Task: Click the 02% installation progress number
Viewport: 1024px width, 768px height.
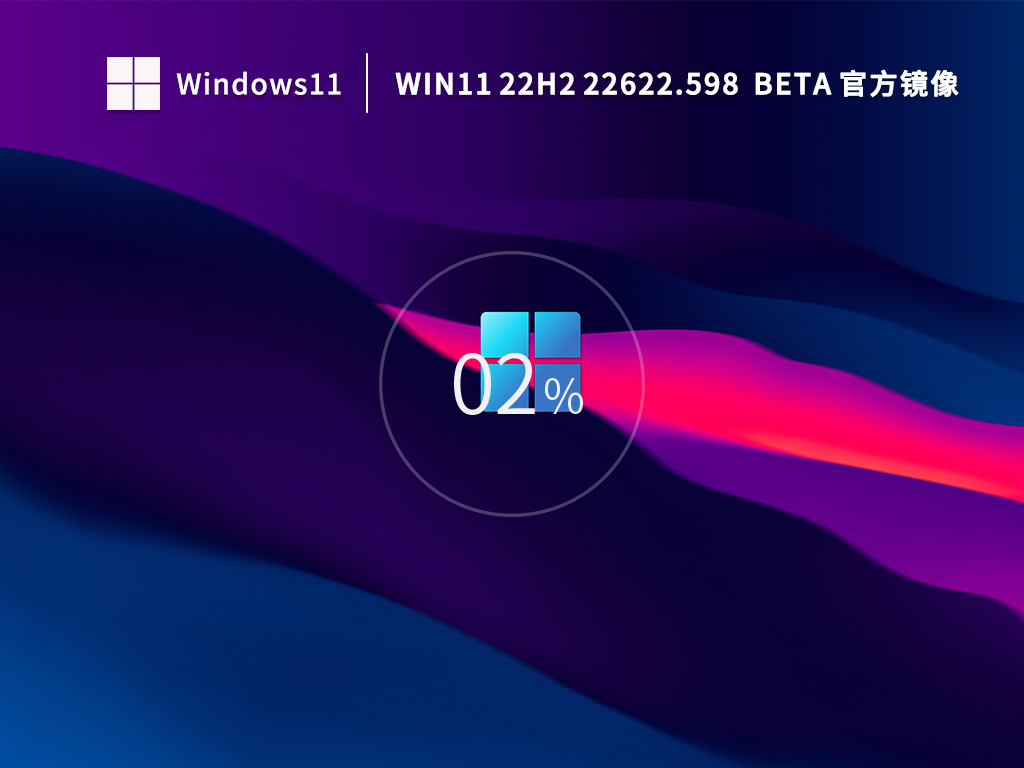Action: coord(517,385)
